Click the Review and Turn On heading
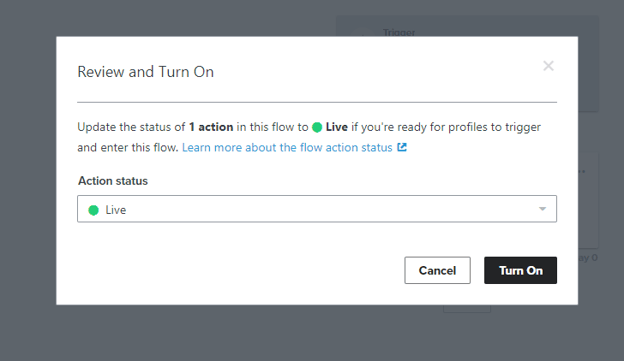 click(146, 72)
